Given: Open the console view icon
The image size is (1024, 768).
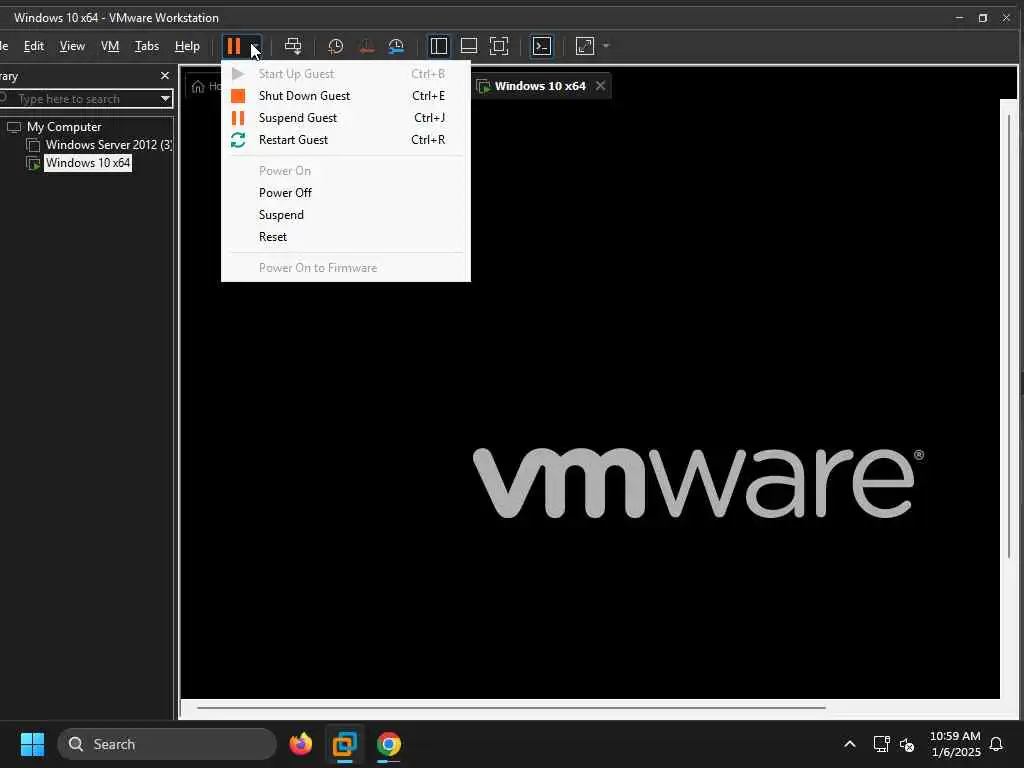Looking at the screenshot, I should pos(541,46).
